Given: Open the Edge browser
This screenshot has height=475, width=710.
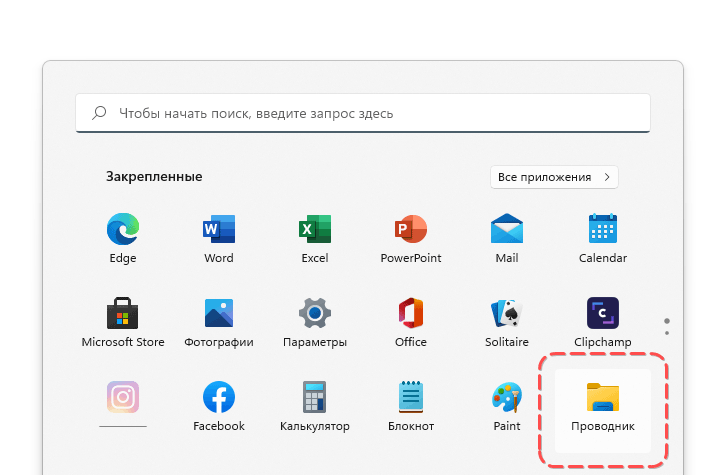Looking at the screenshot, I should (123, 238).
